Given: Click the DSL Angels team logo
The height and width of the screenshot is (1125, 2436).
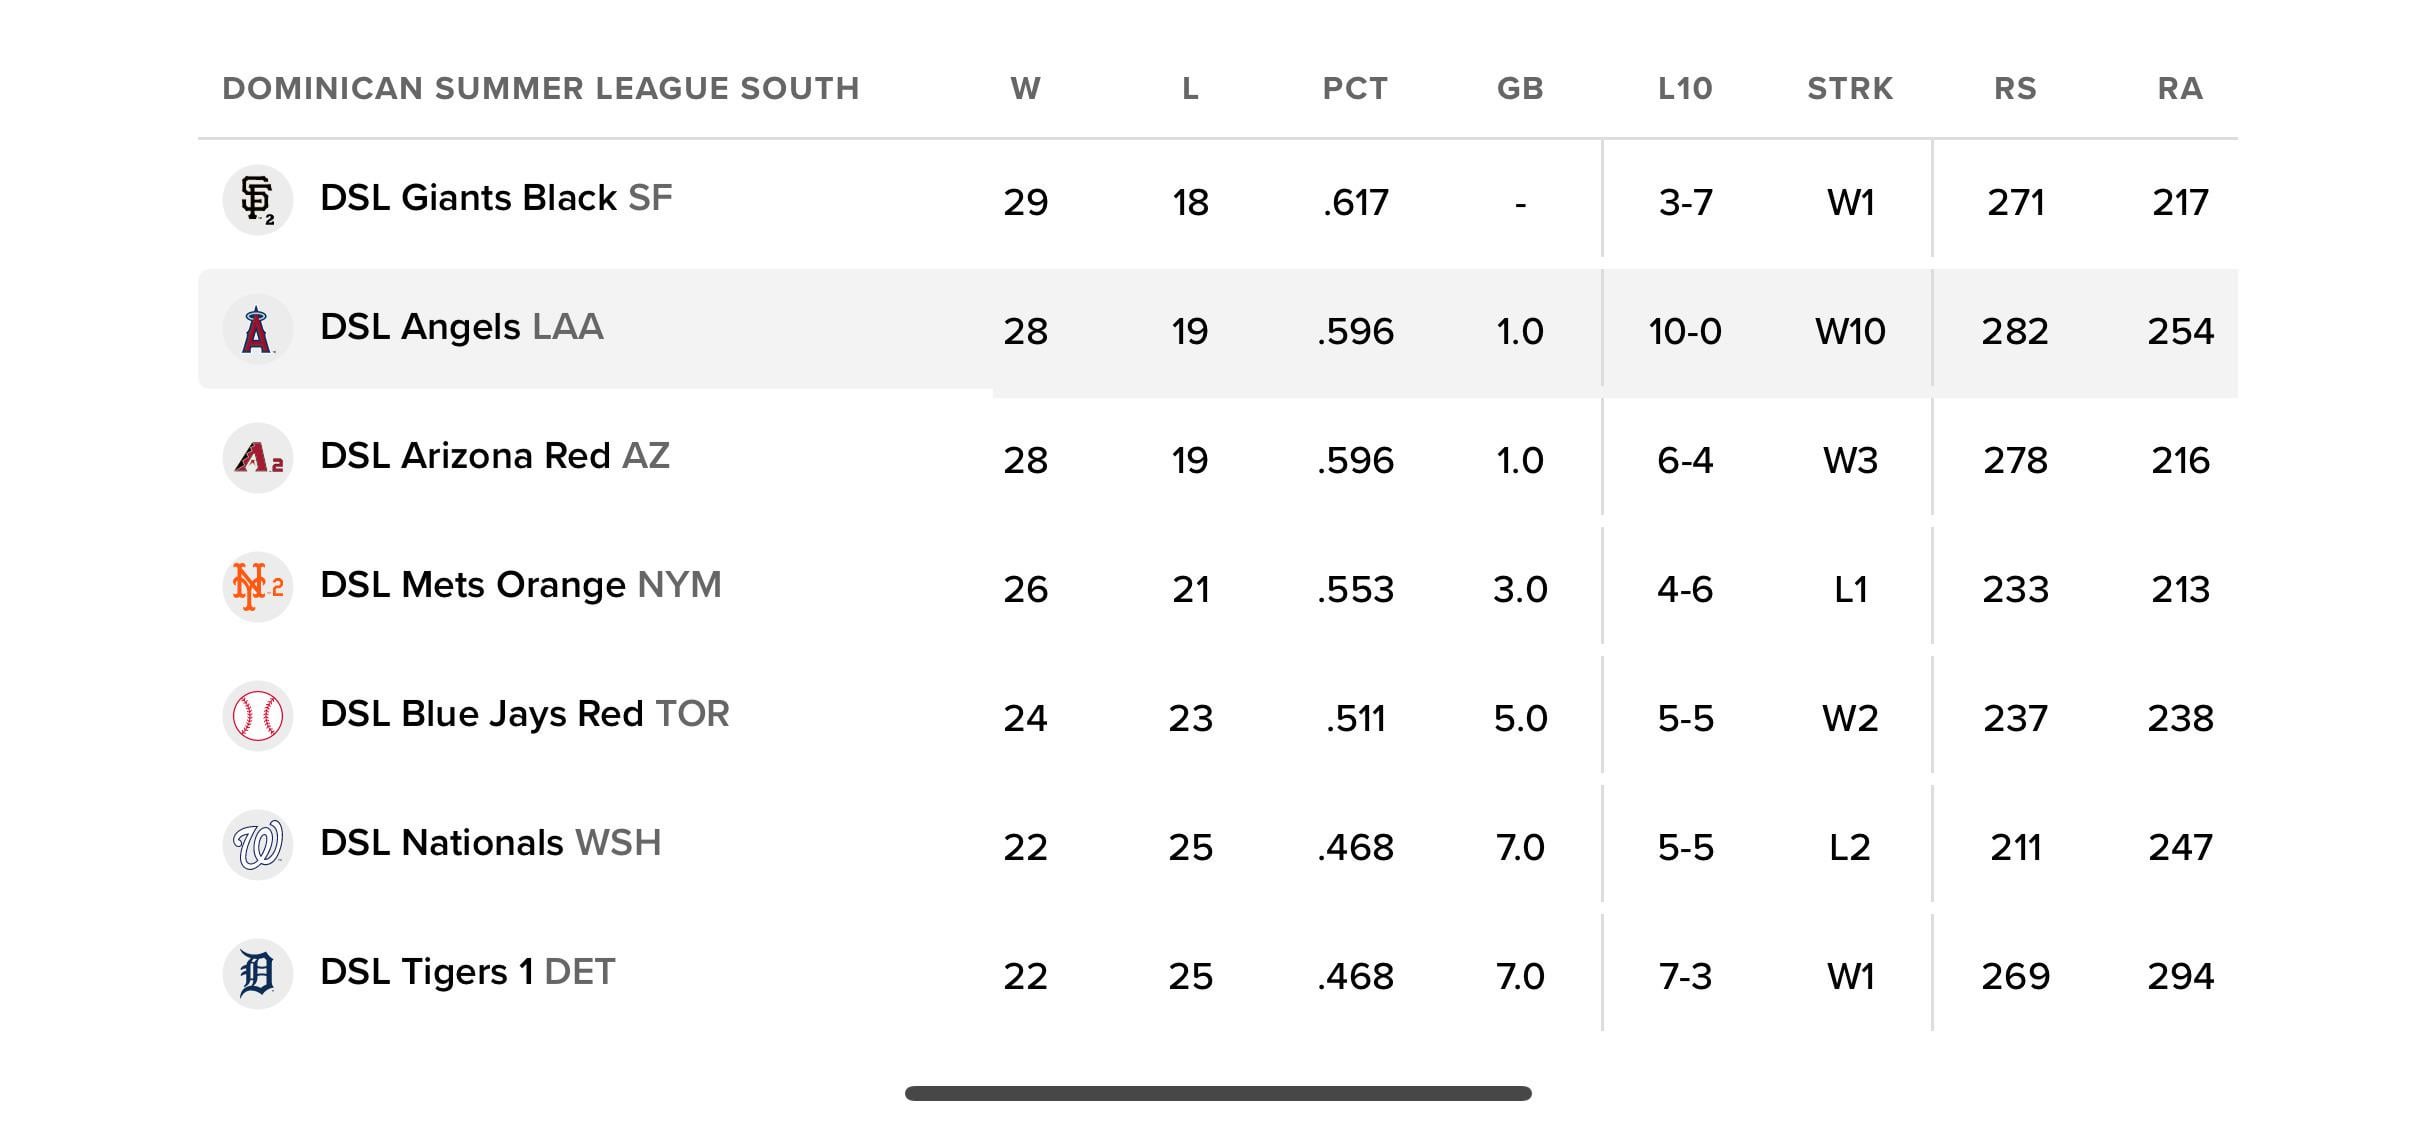Looking at the screenshot, I should (257, 329).
